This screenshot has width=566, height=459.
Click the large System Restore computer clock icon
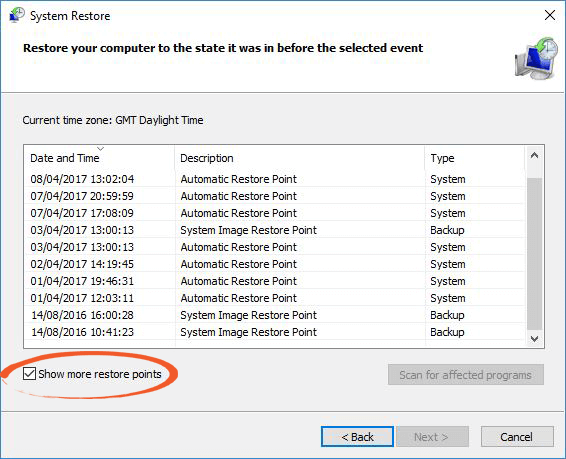[x=536, y=58]
